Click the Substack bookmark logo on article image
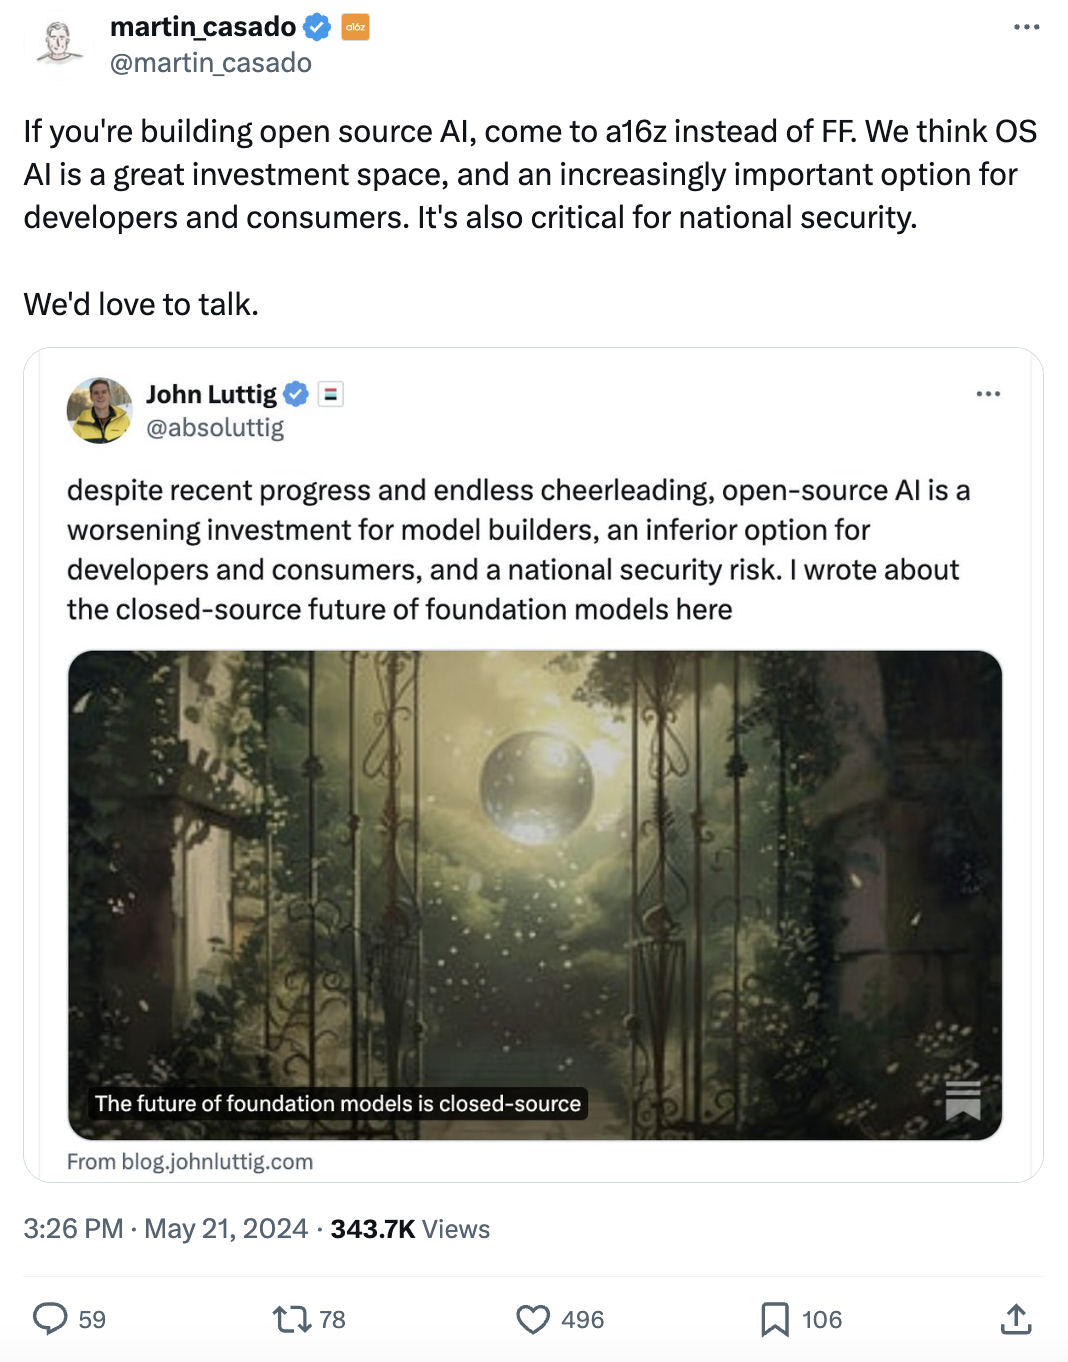 pyautogui.click(x=962, y=1100)
